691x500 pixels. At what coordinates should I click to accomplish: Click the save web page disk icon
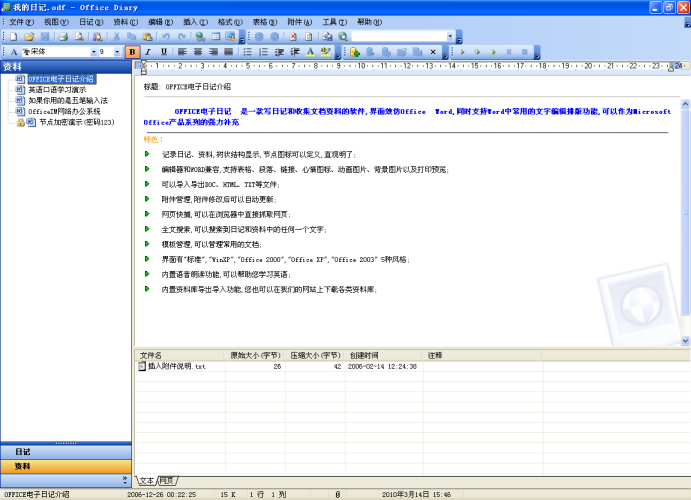[x=327, y=37]
